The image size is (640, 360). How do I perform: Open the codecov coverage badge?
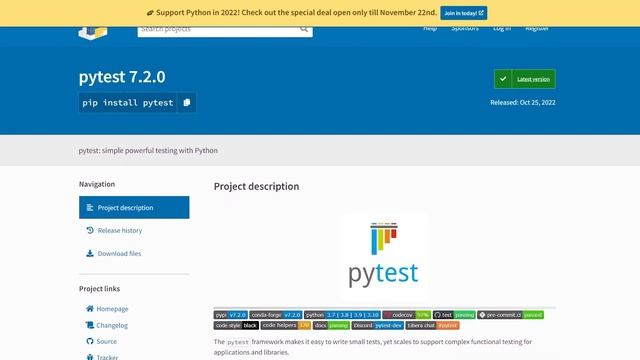407,315
